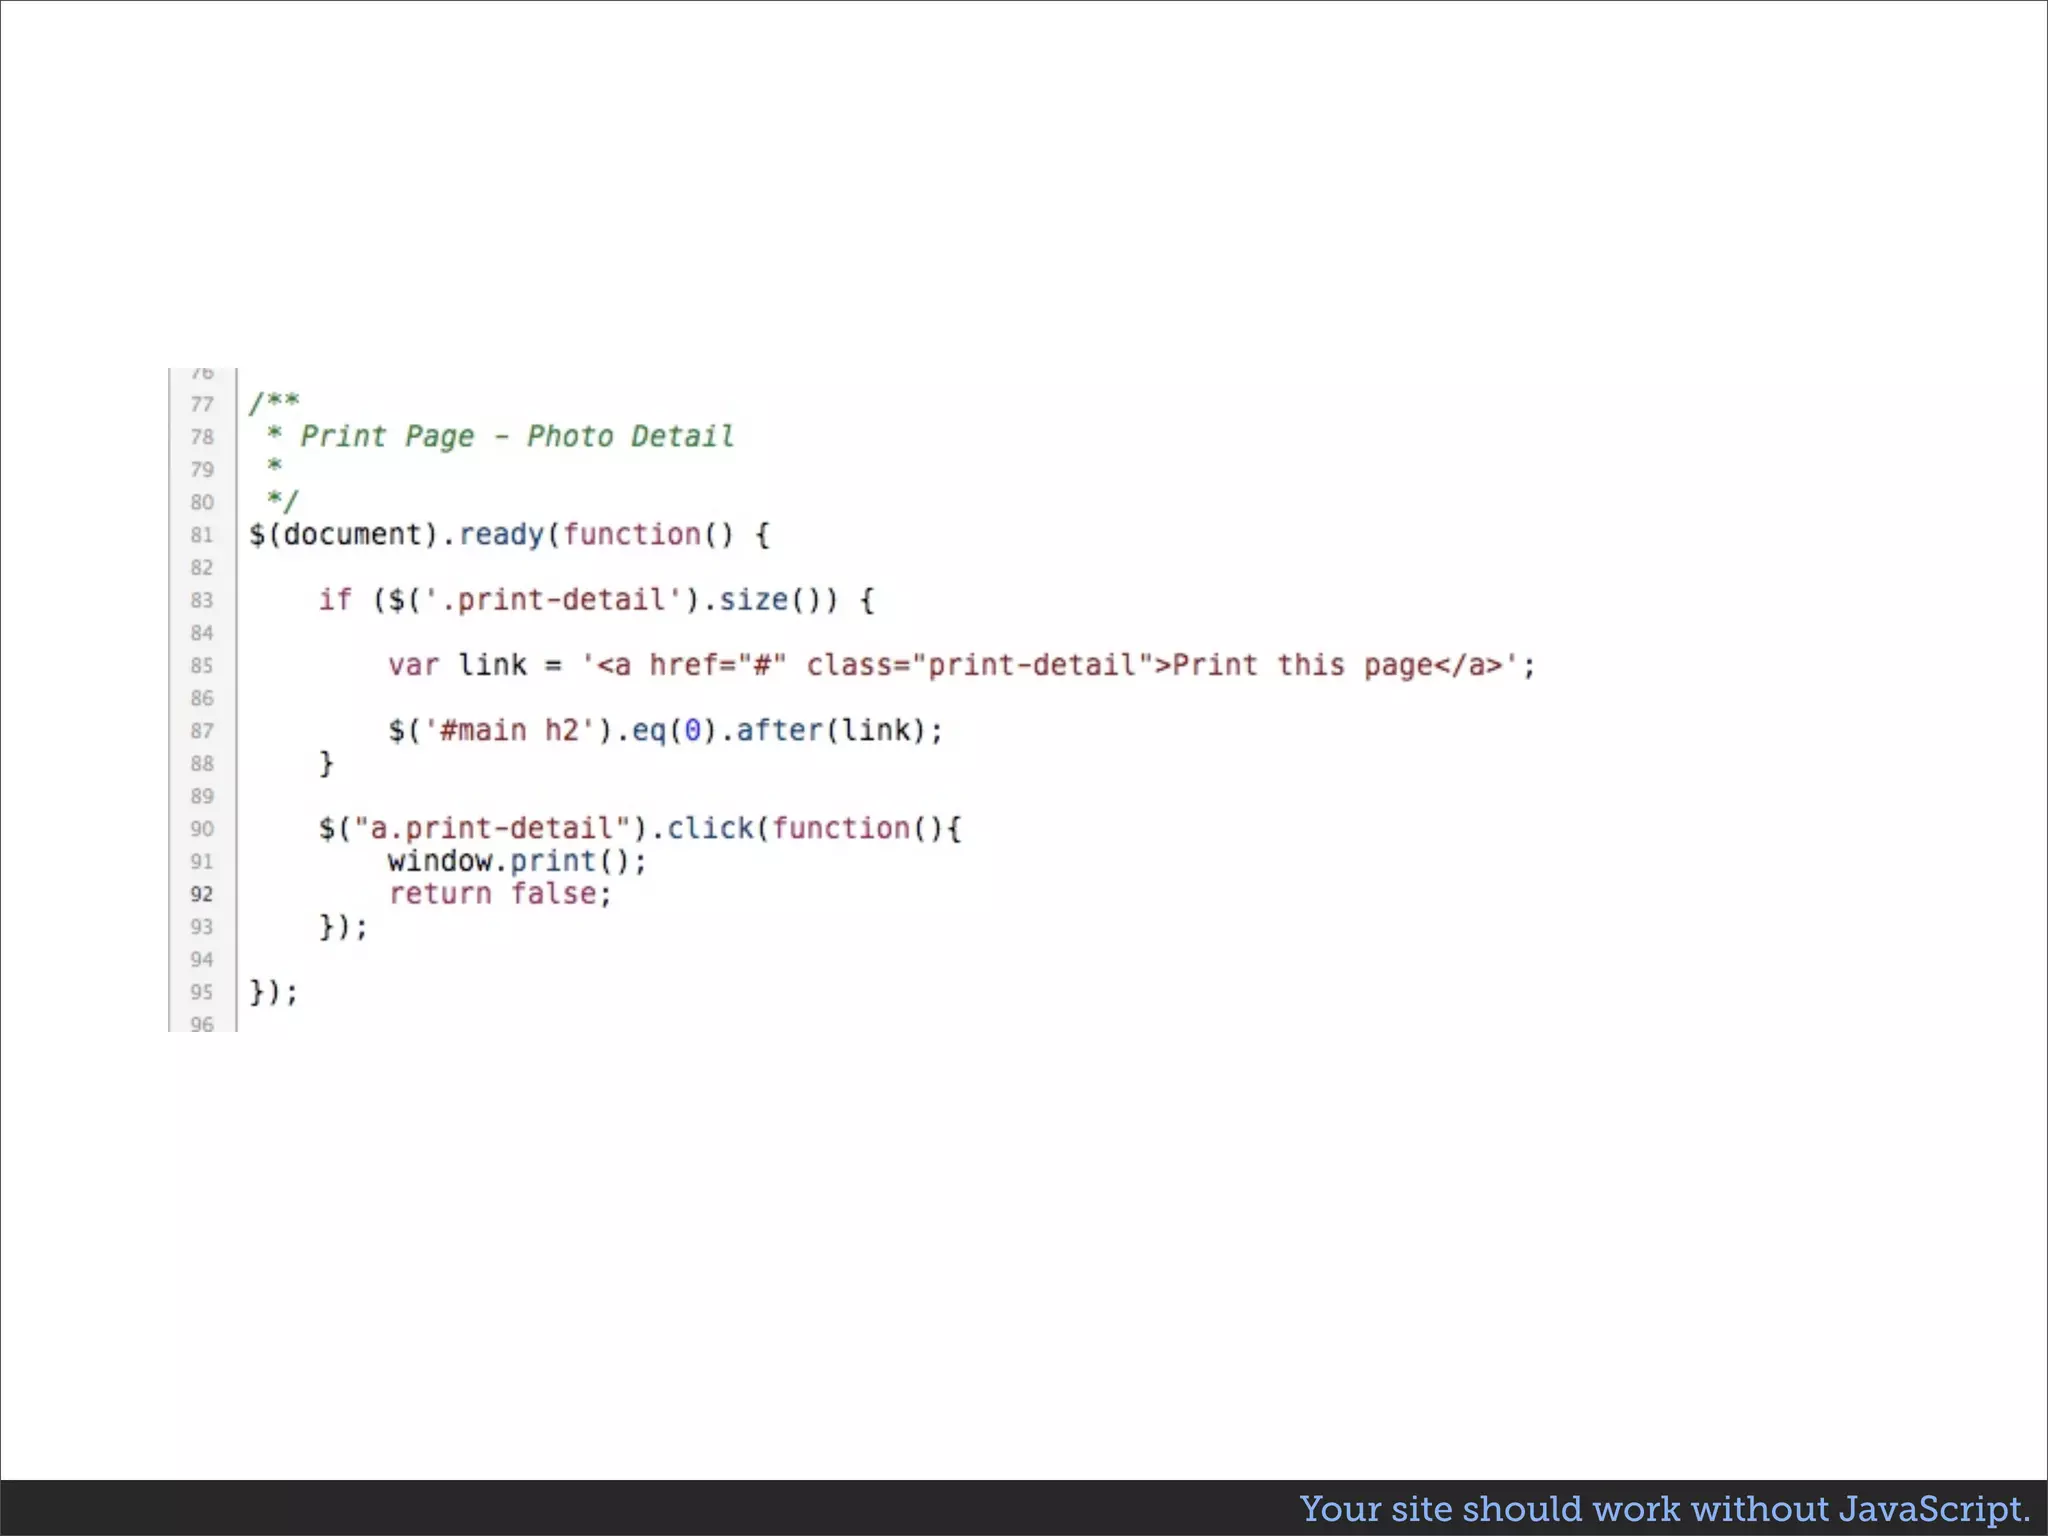The image size is (2048, 1536).
Task: Click line number 95 in the gutter
Action: 202,992
